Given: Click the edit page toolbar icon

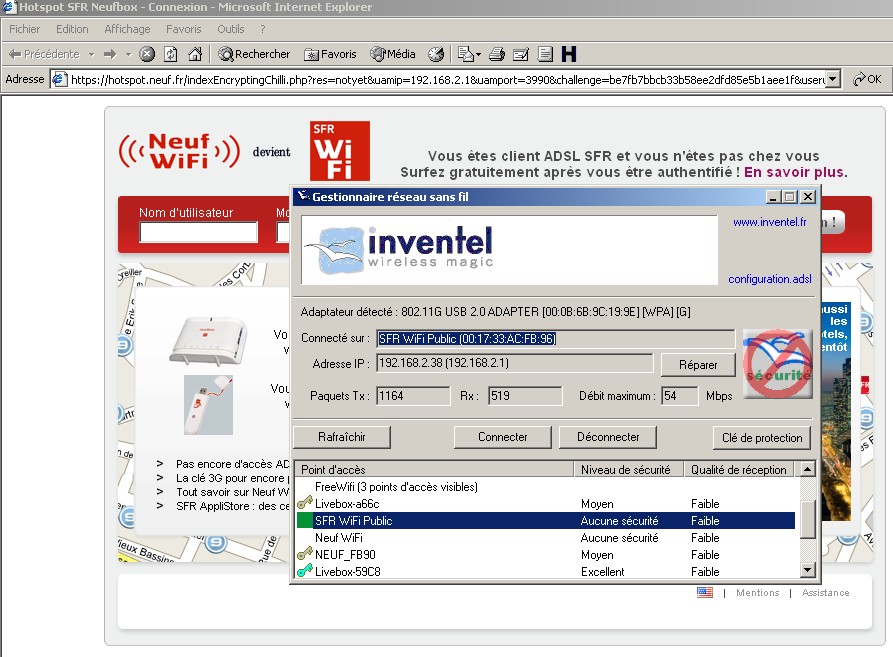Looking at the screenshot, I should click(521, 54).
